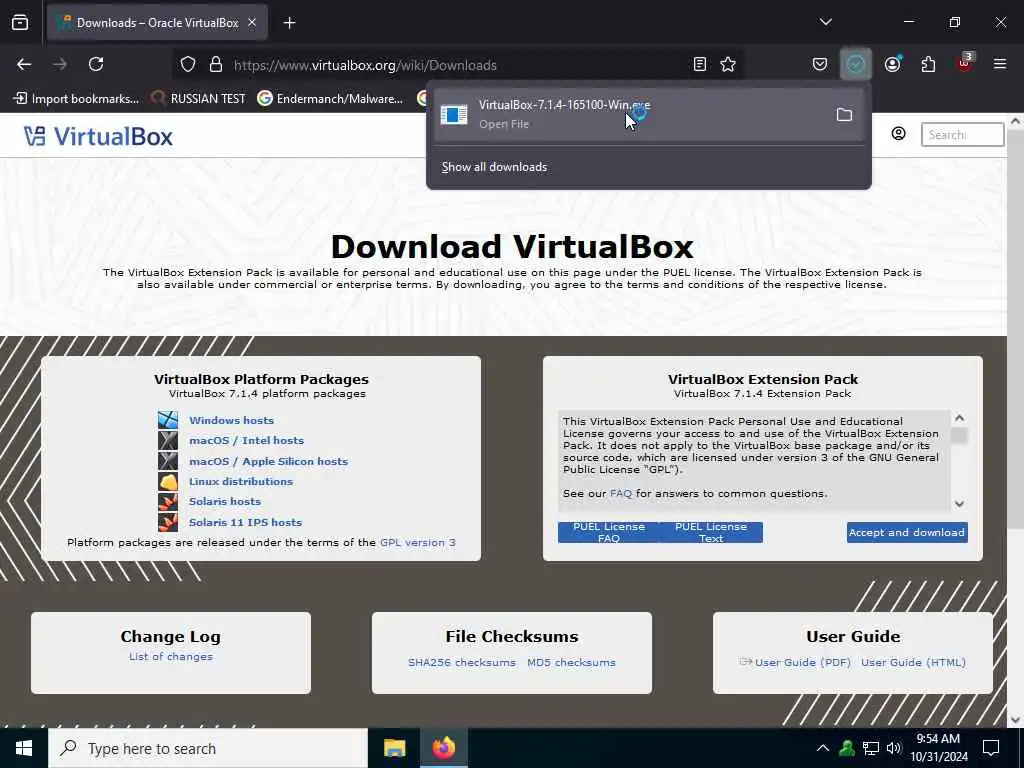Click the Linux distributions icon

click(168, 482)
